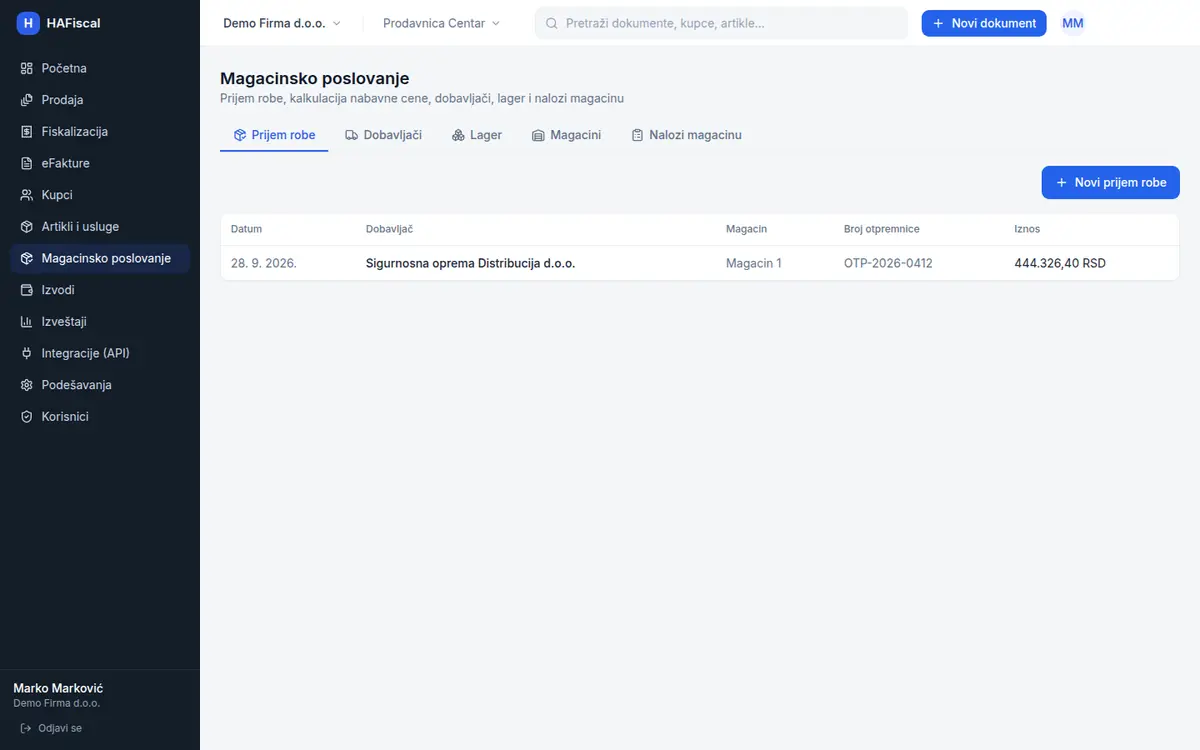Open the Prodavnica Centar location dropdown
The image size is (1200, 750).
pyautogui.click(x=441, y=23)
